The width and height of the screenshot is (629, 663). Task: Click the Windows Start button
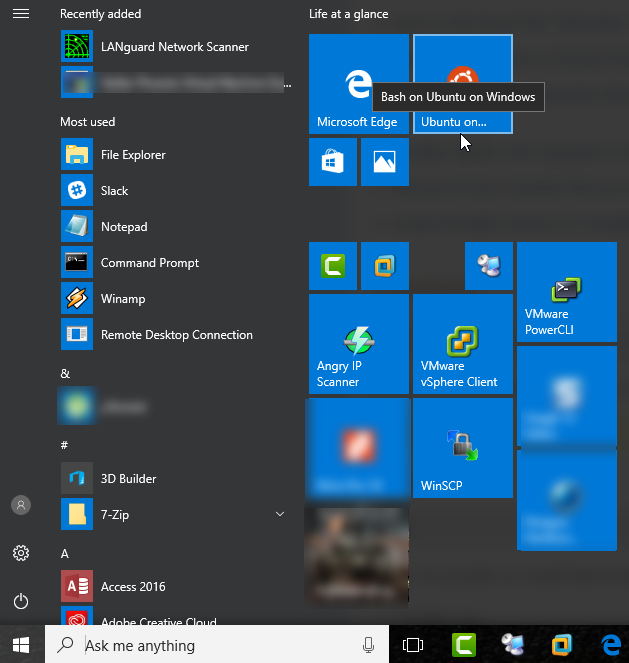tap(21, 645)
